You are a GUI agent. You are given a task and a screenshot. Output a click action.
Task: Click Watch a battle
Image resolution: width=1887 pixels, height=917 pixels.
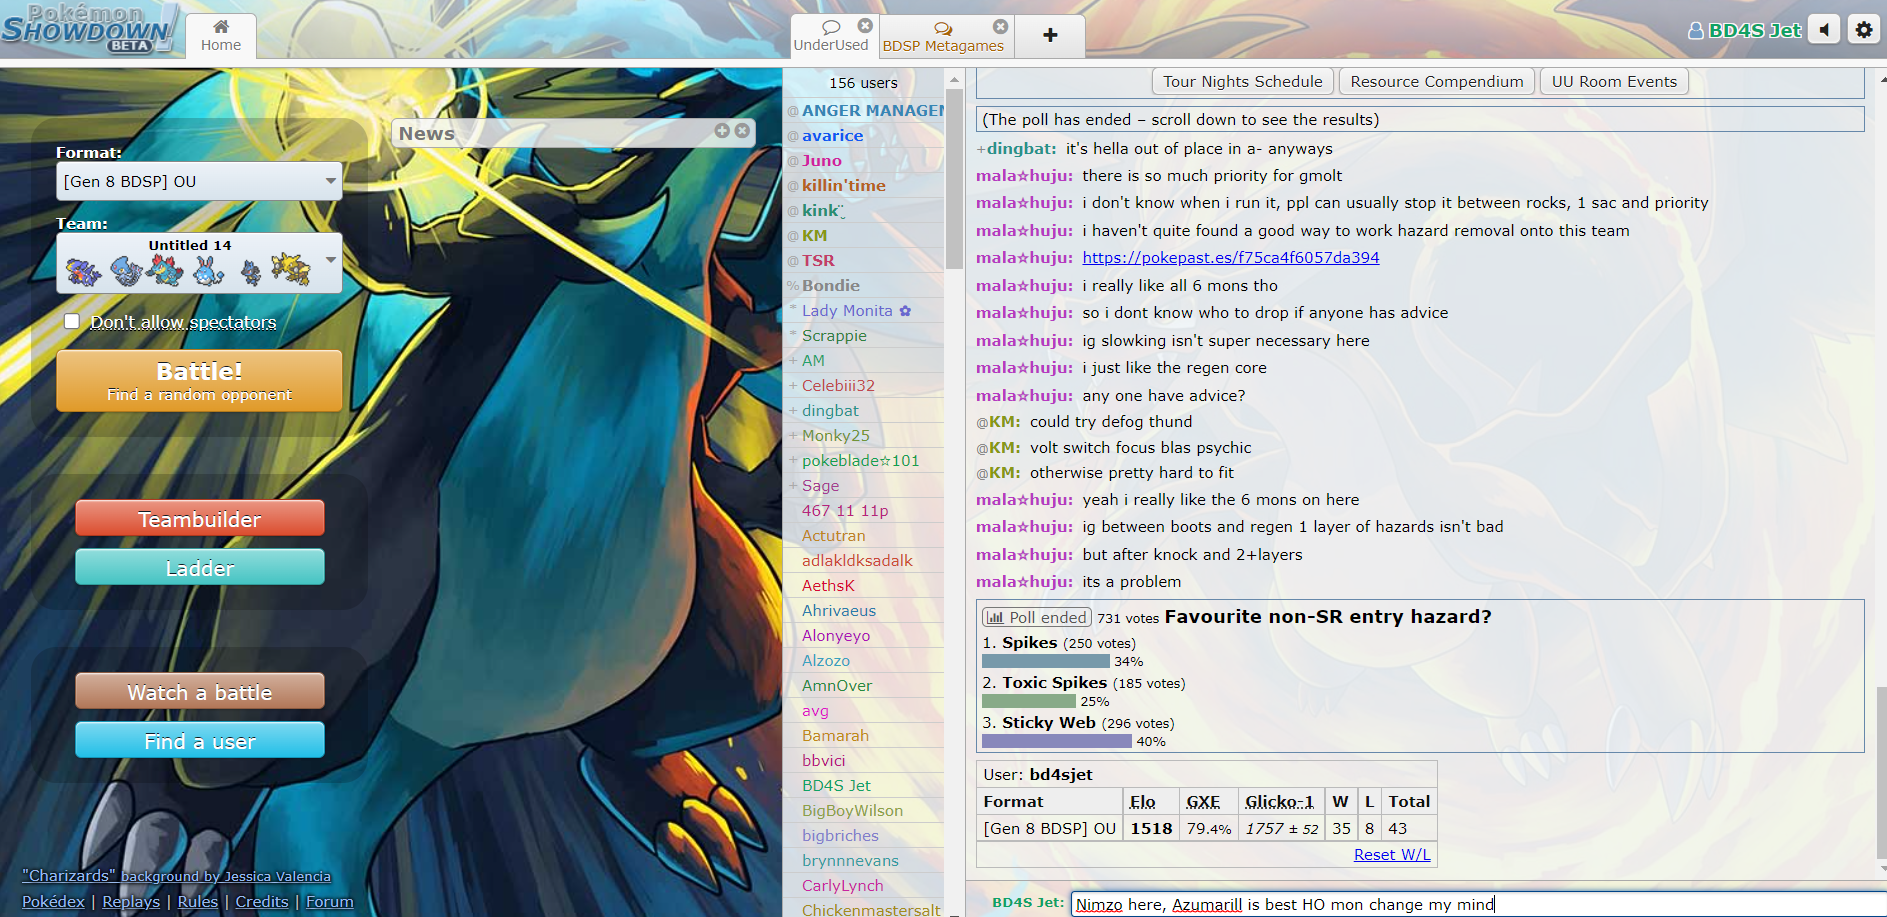click(200, 692)
